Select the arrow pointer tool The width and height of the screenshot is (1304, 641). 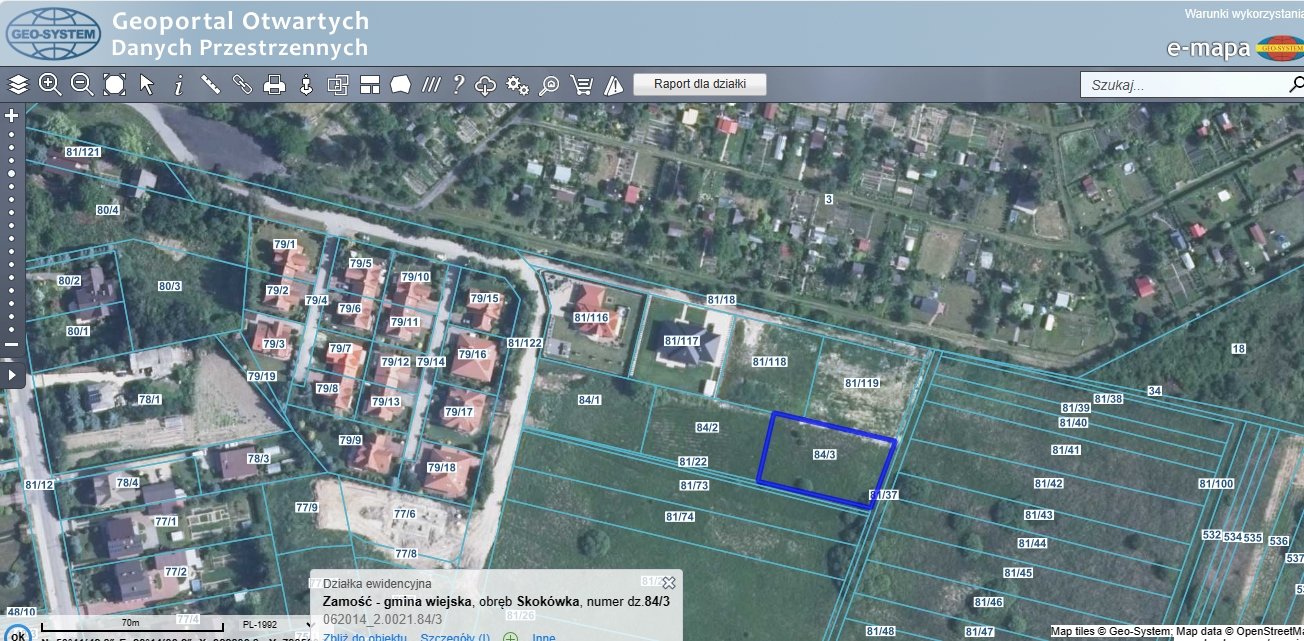point(147,84)
